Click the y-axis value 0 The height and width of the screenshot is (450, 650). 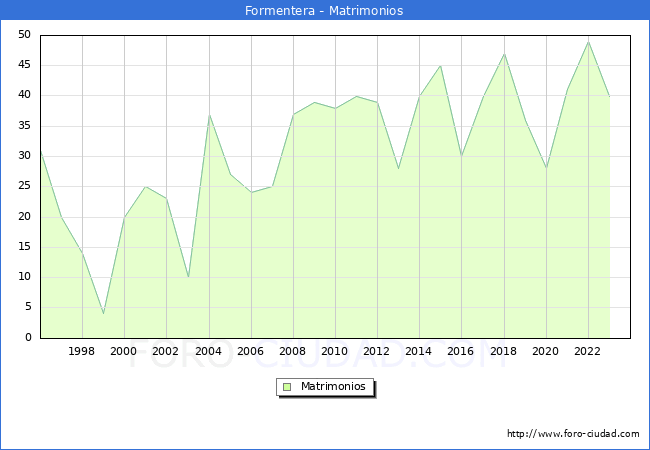tap(28, 338)
